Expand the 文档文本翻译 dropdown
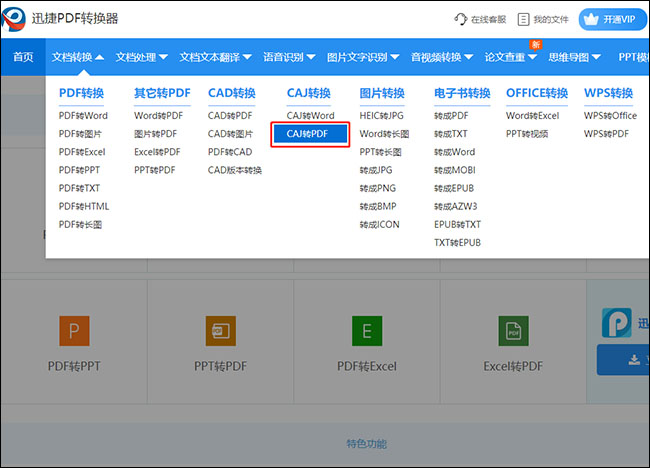650x468 pixels. (215, 57)
